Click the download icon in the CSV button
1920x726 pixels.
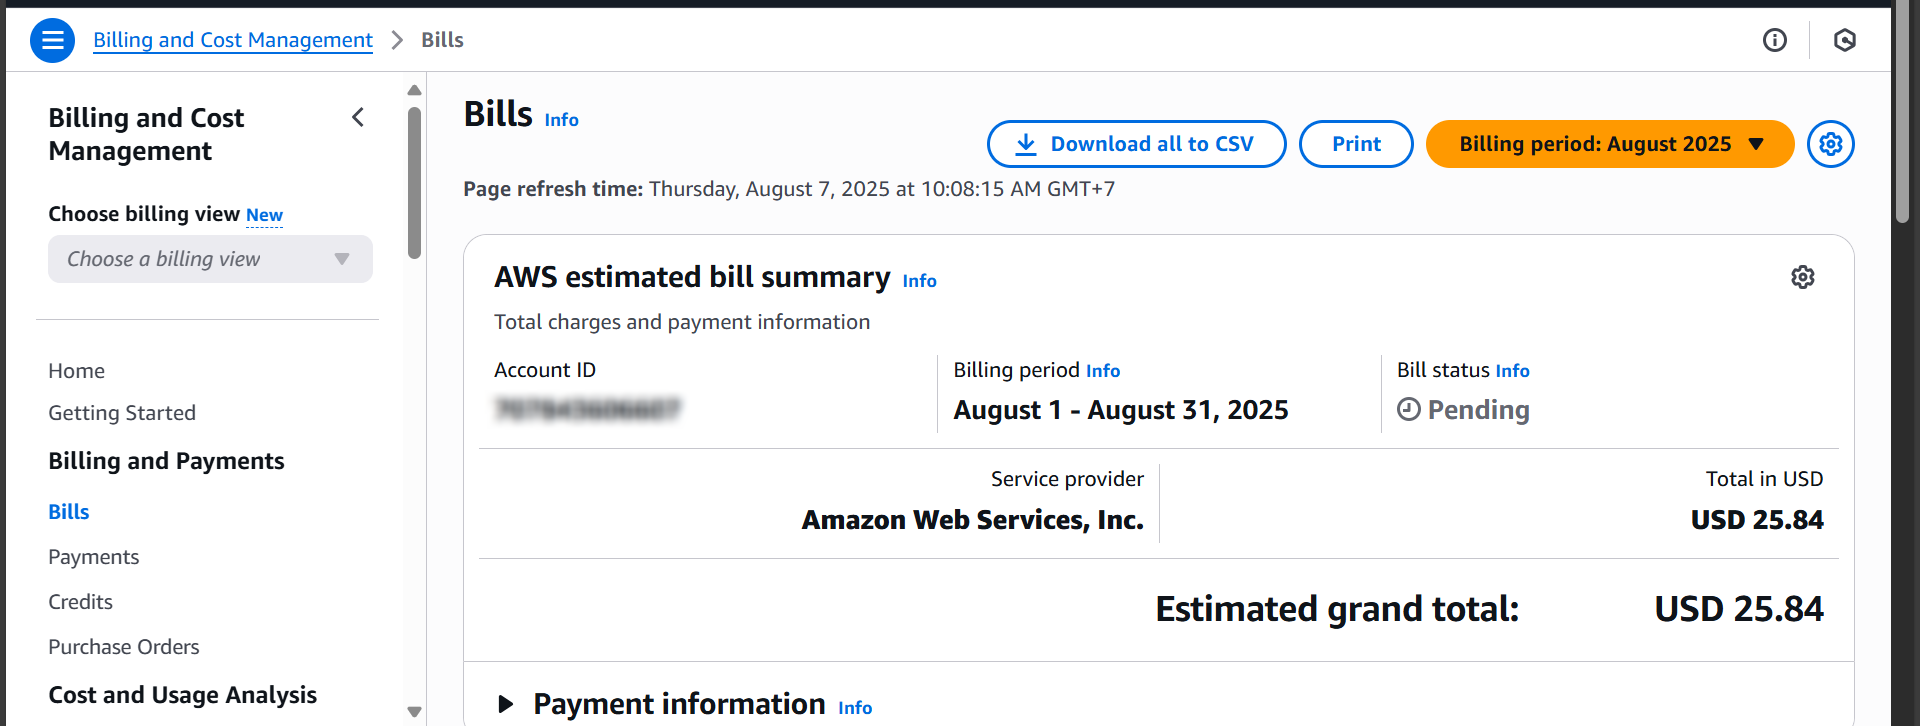coord(1024,144)
